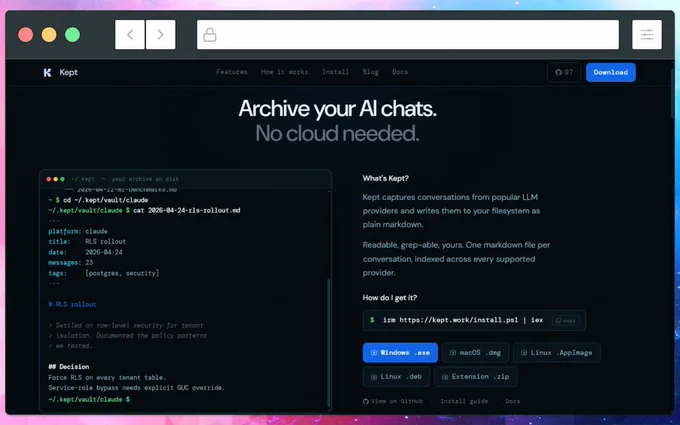
Task: Click the "platform: claude" line
Action: (x=78, y=232)
